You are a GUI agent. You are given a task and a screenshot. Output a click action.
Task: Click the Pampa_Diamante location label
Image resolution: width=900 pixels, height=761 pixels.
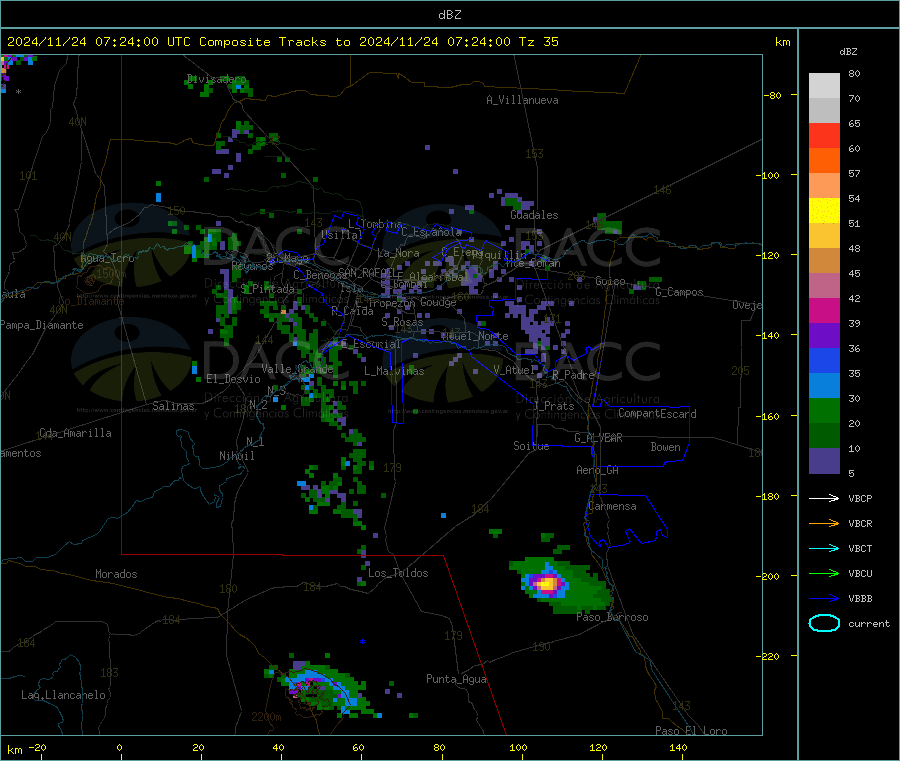42,325
